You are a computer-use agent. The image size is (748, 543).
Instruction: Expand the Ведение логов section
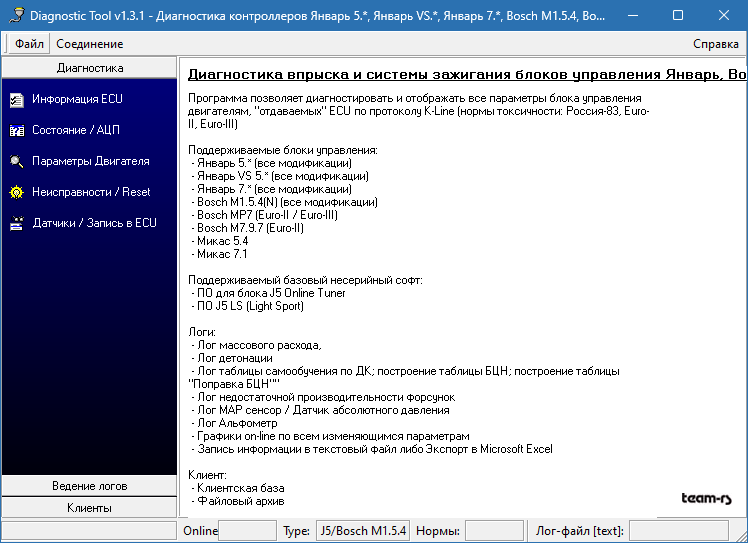point(90,486)
